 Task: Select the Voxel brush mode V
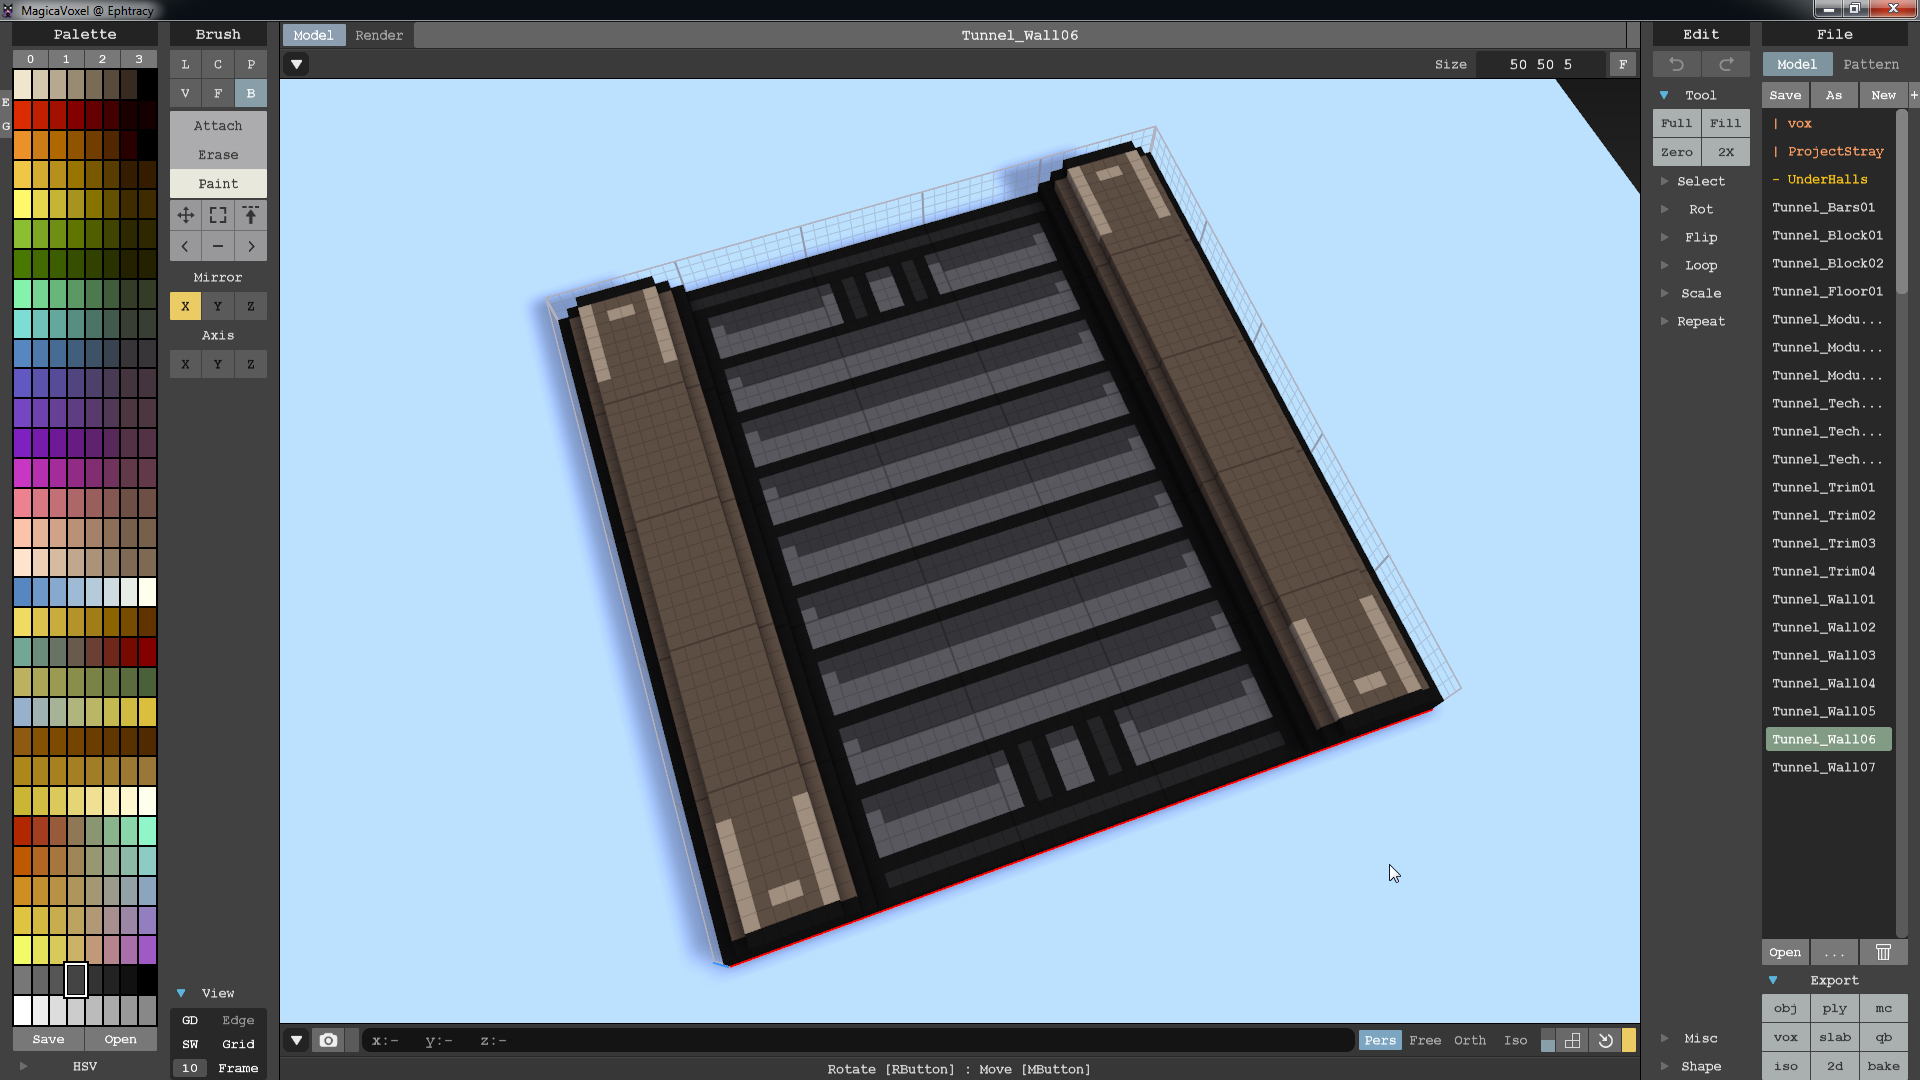(x=185, y=93)
